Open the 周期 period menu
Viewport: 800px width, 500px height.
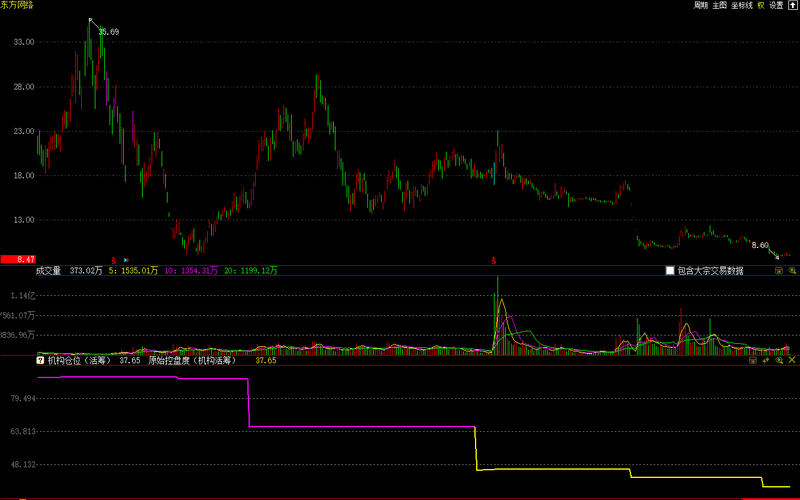click(701, 5)
